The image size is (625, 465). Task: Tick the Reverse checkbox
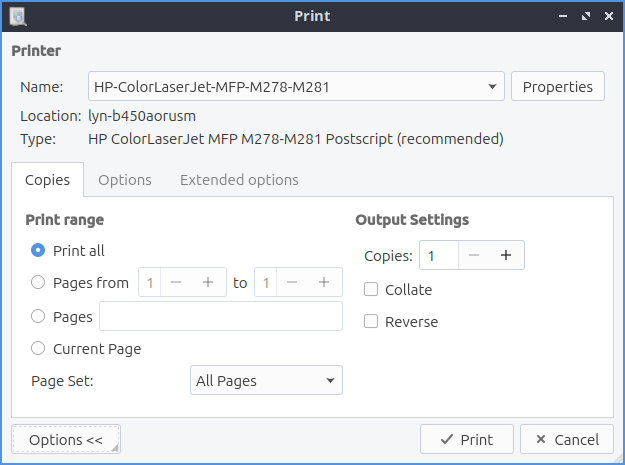click(x=371, y=322)
